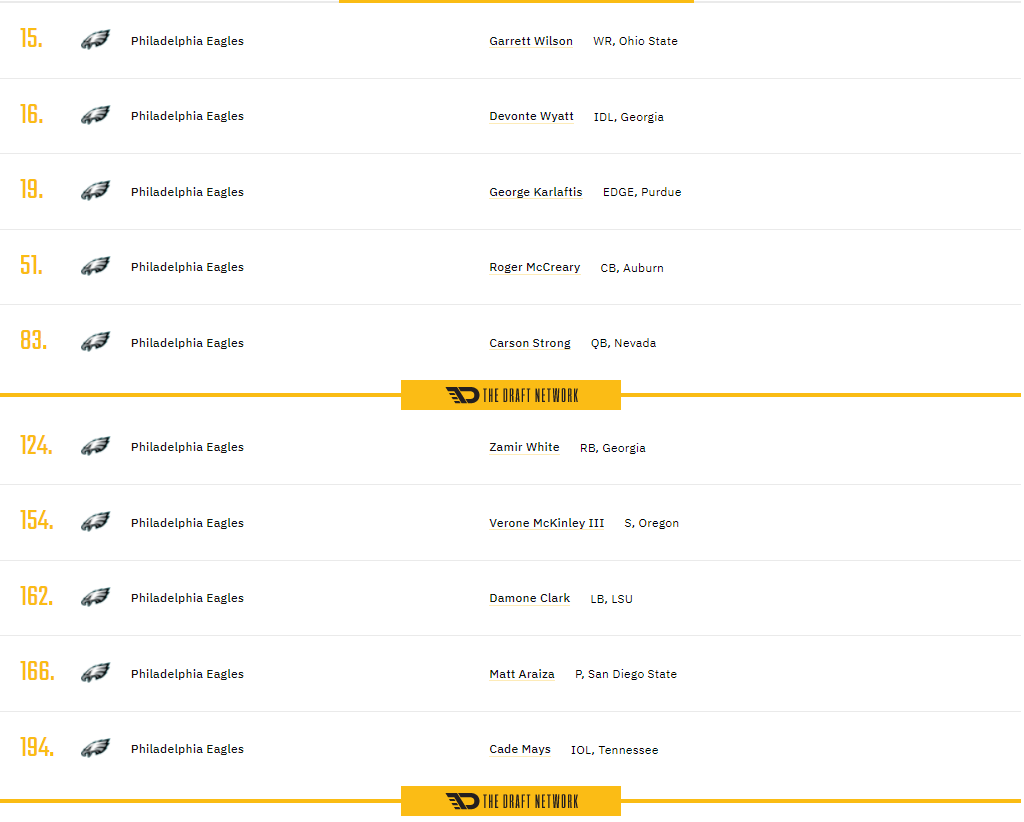This screenshot has width=1024, height=822.
Task: Click the Eagles logo beside pick 16
Action: point(95,116)
